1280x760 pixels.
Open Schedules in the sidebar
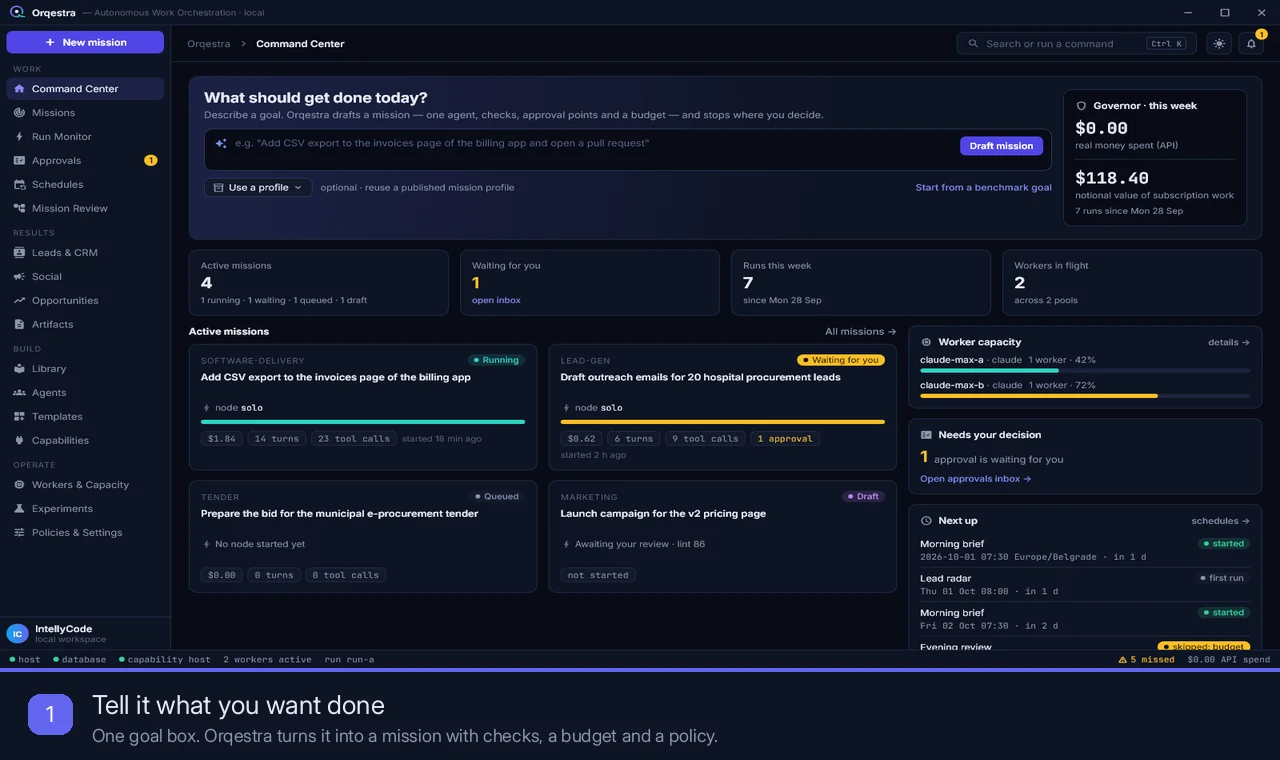pyautogui.click(x=85, y=185)
